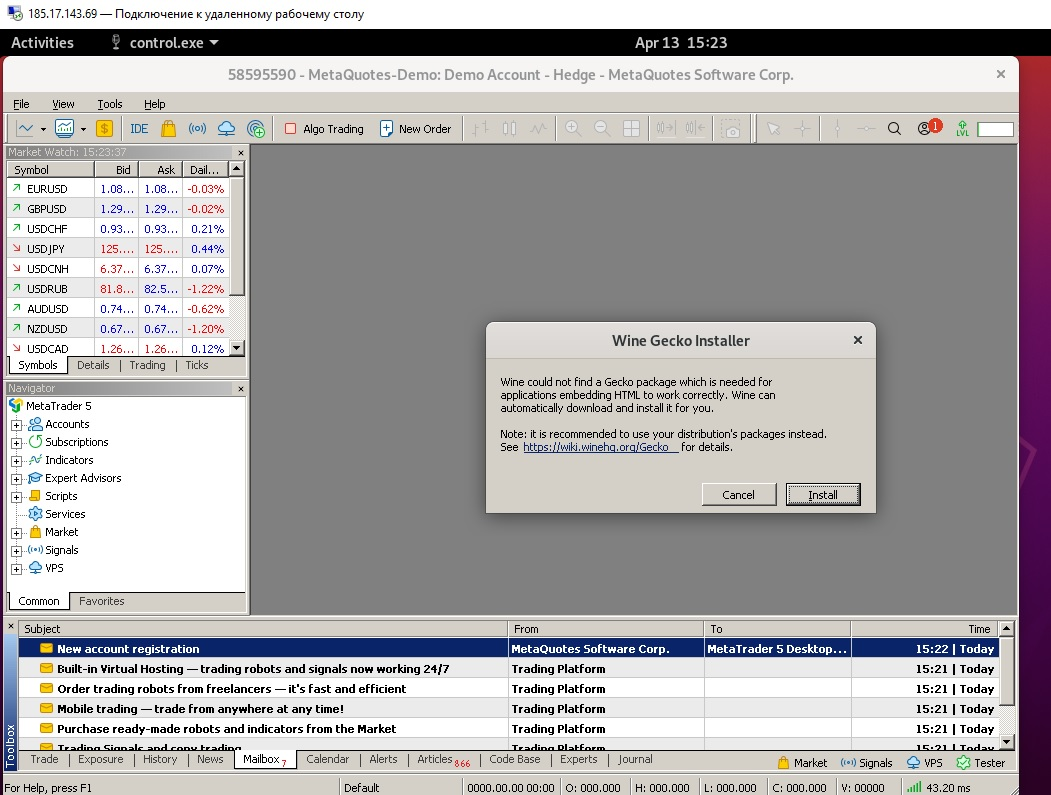This screenshot has height=795, width=1051.
Task: Open the IDE MetaEditor button
Action: 139,128
